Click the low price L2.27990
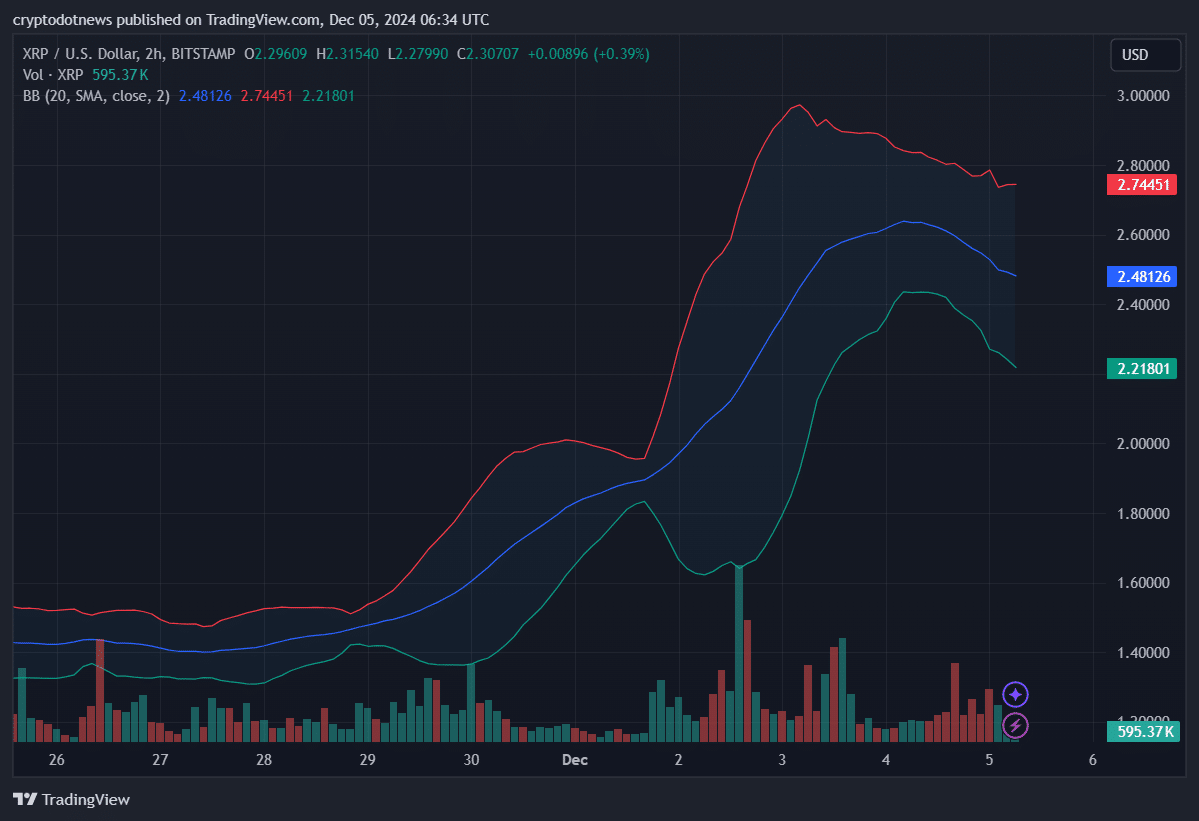Screen dimensions: 1199x821 pos(418,54)
